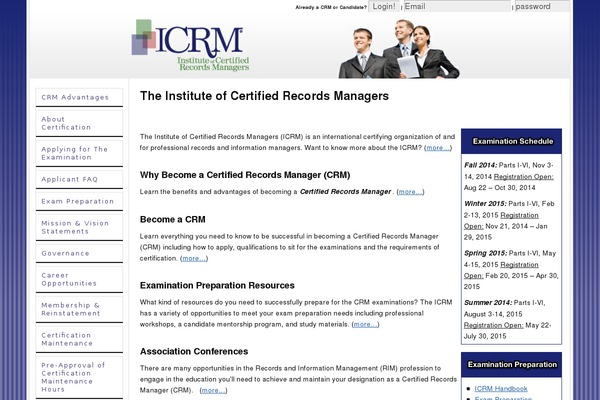Click the Examination Schedule panel header
600x400 pixels.
click(x=511, y=141)
